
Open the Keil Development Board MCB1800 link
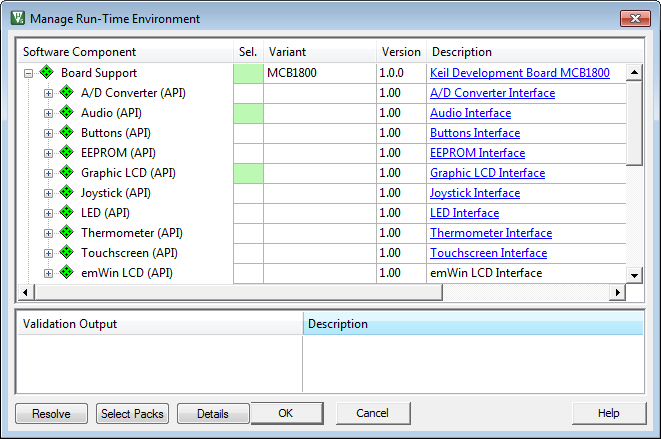(519, 73)
